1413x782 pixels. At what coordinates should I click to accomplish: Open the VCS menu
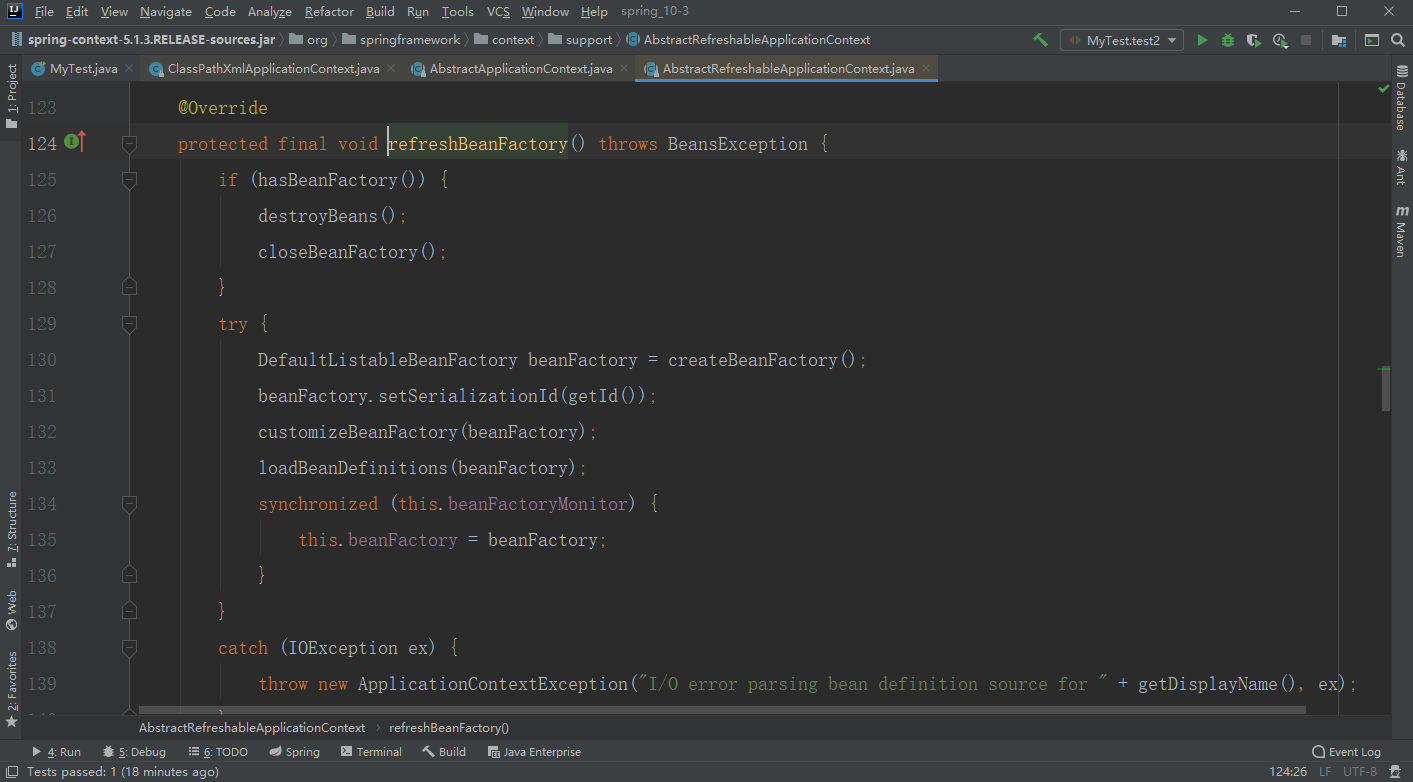(498, 11)
